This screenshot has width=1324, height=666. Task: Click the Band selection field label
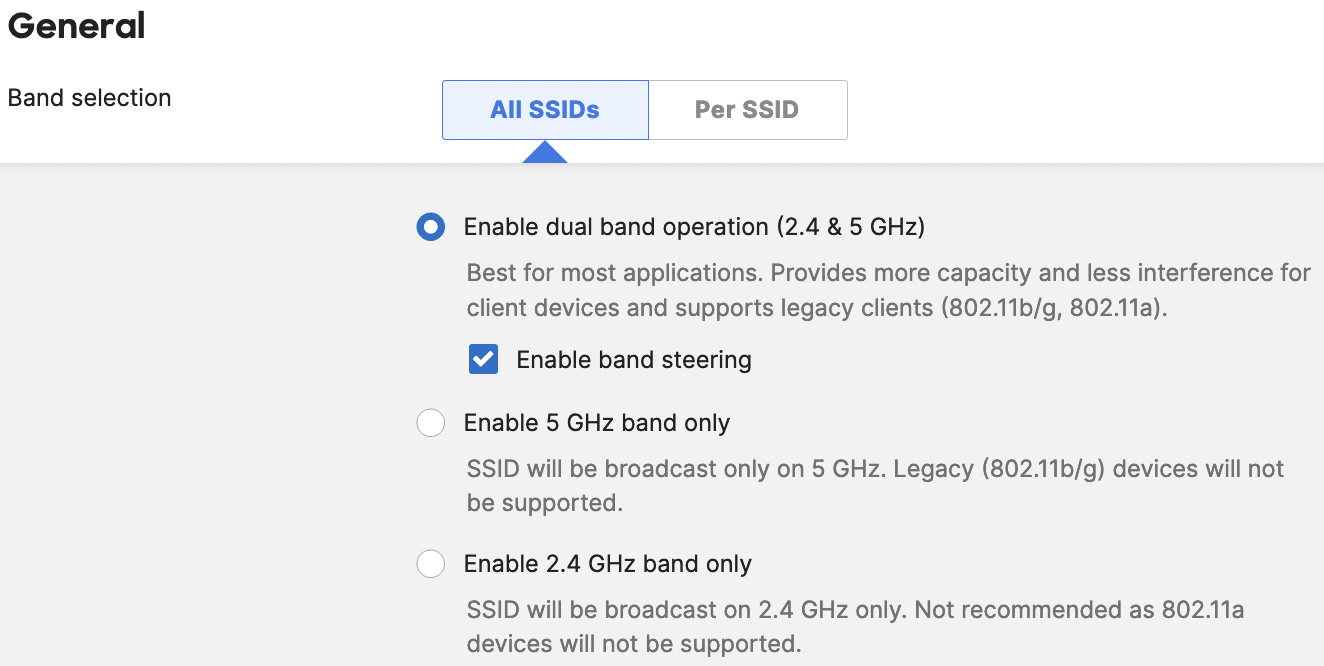click(90, 98)
